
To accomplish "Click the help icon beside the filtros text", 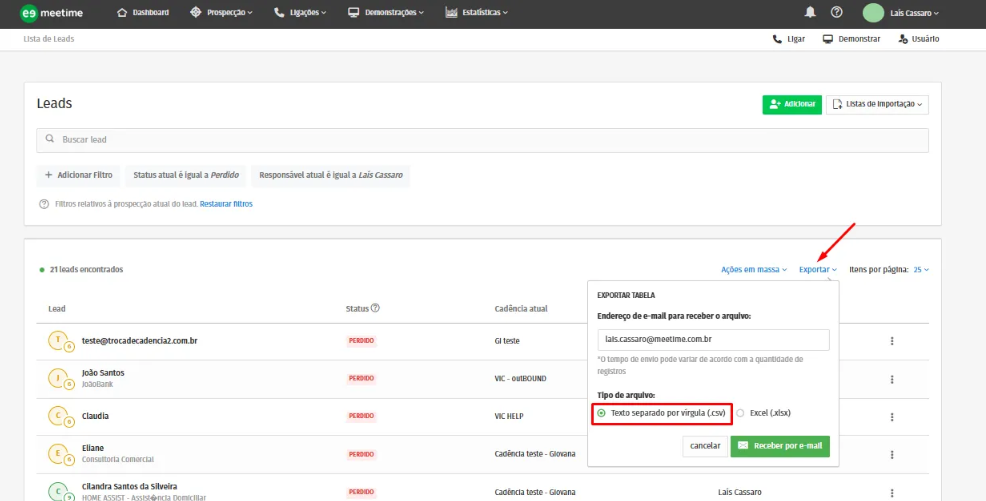I will (44, 204).
